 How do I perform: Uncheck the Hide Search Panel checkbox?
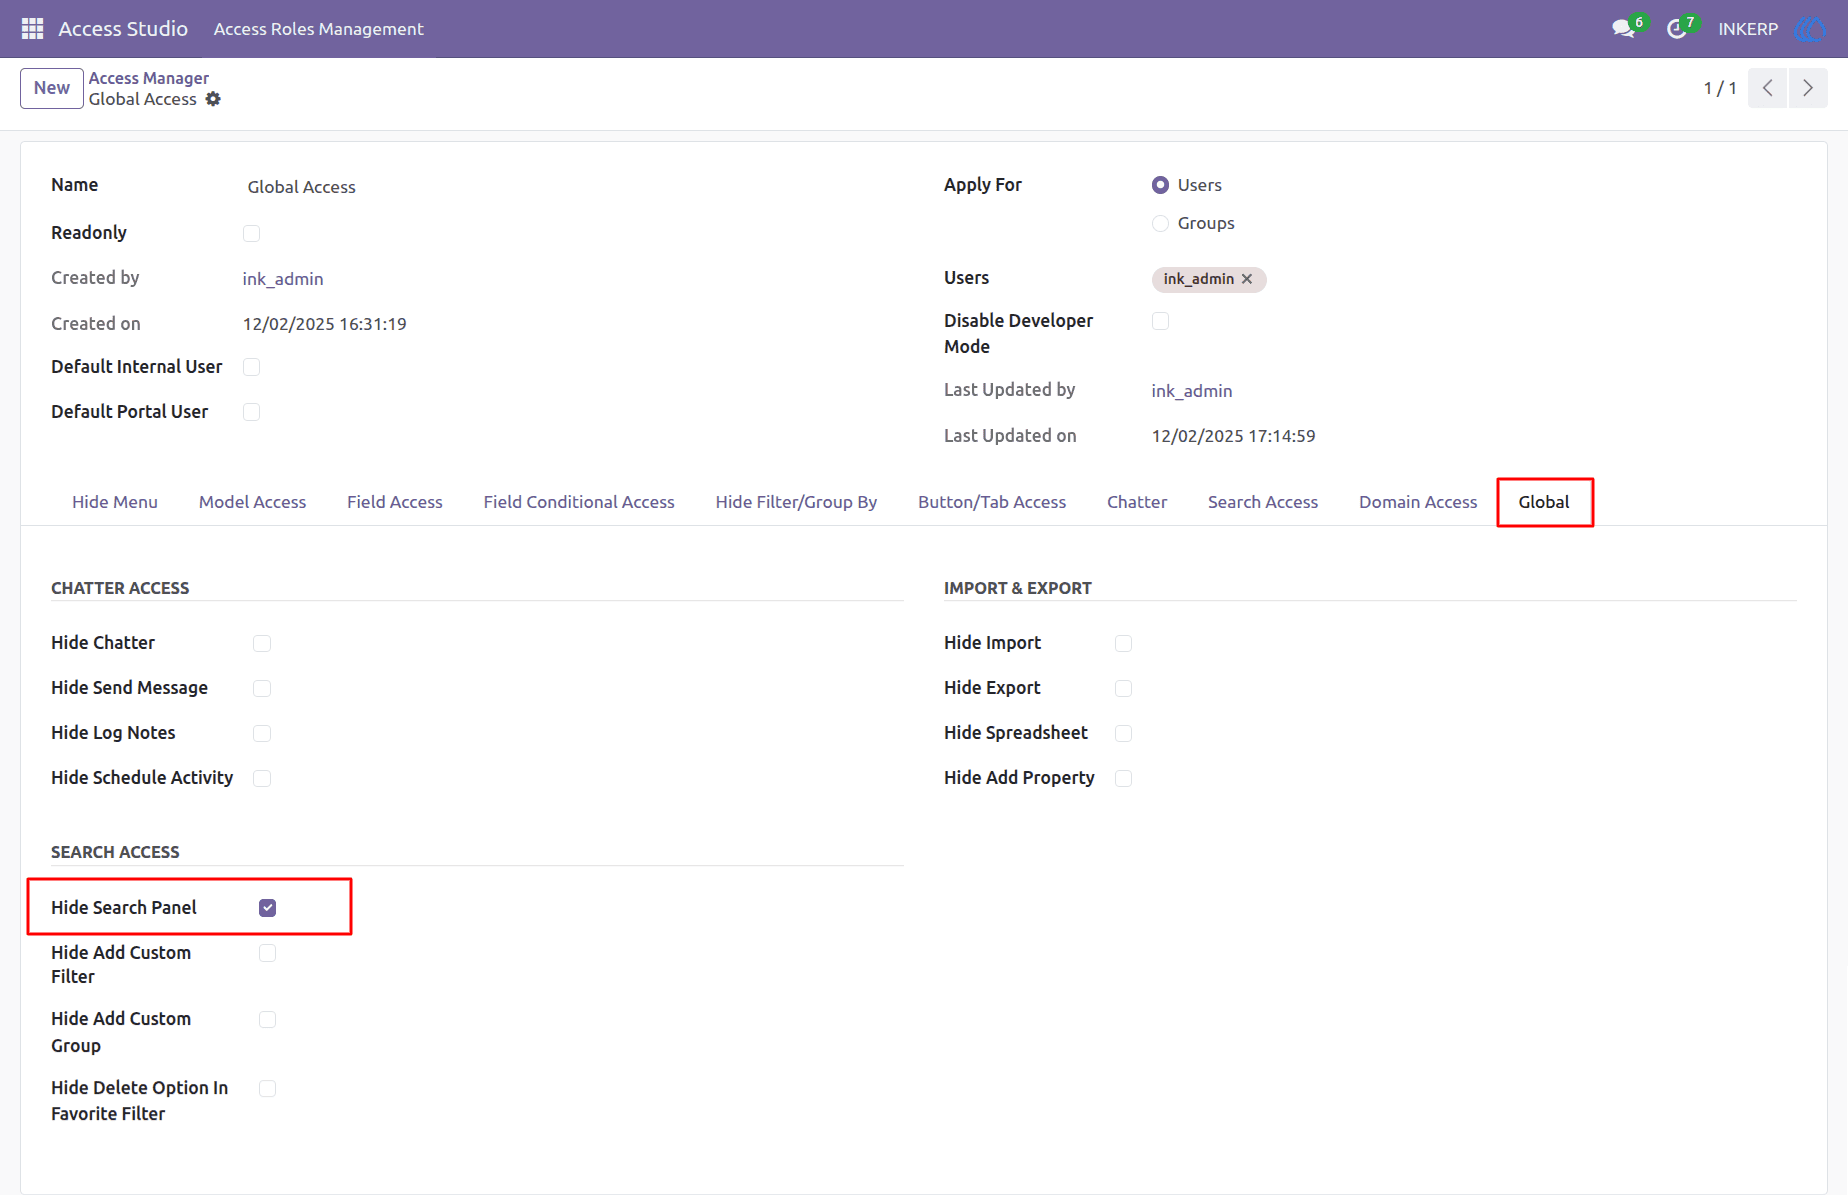[x=267, y=908]
